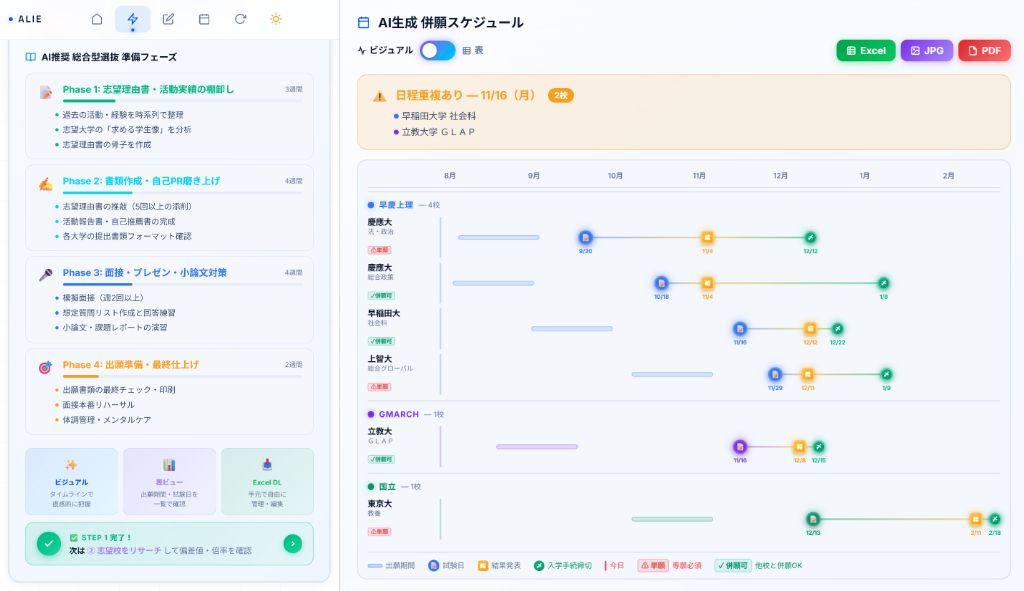Click the calendar icon beside AI生成 併願スケジュール
This screenshot has width=1024, height=591.
(364, 23)
